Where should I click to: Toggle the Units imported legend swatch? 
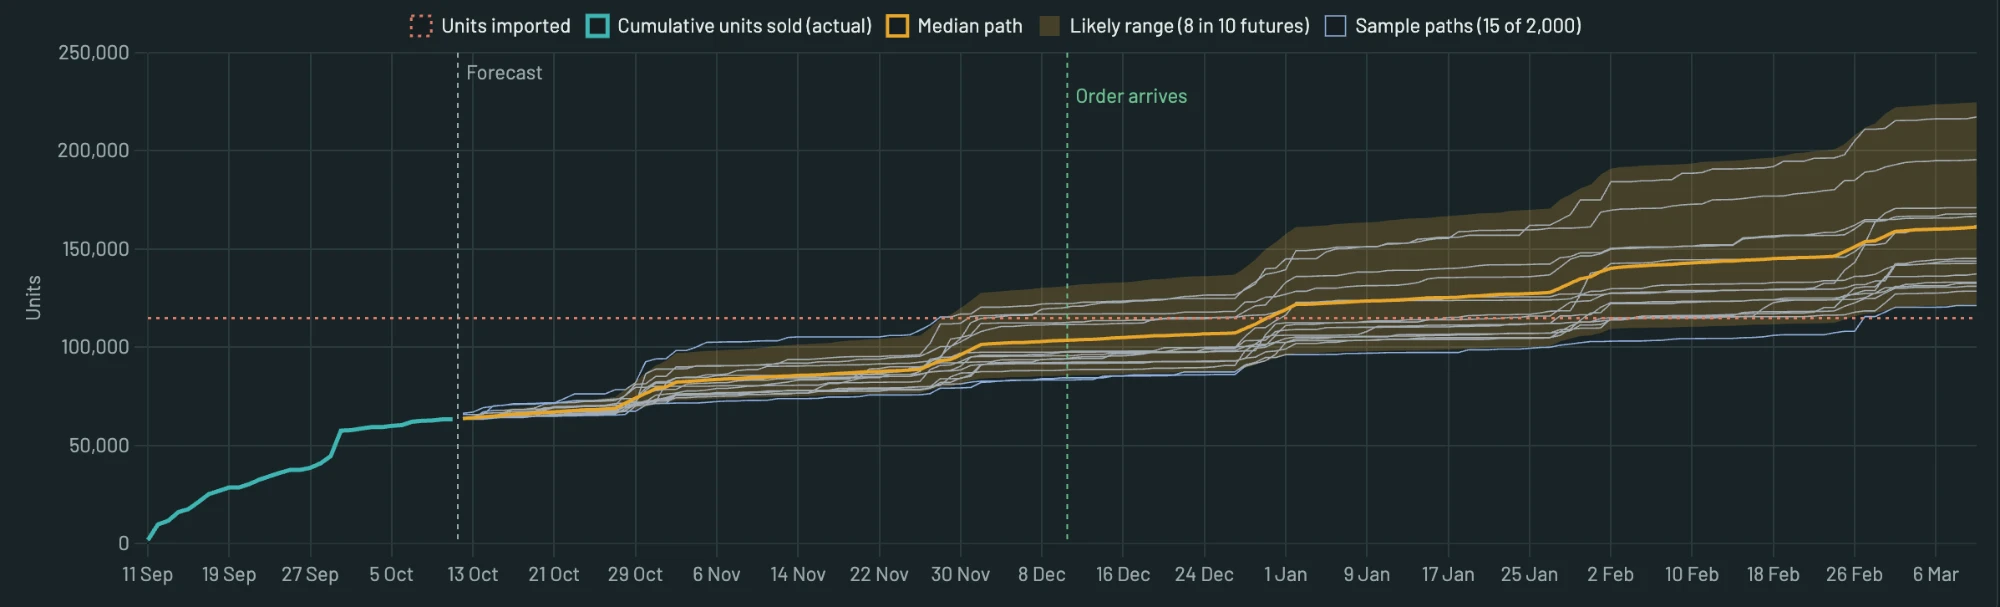tap(421, 26)
